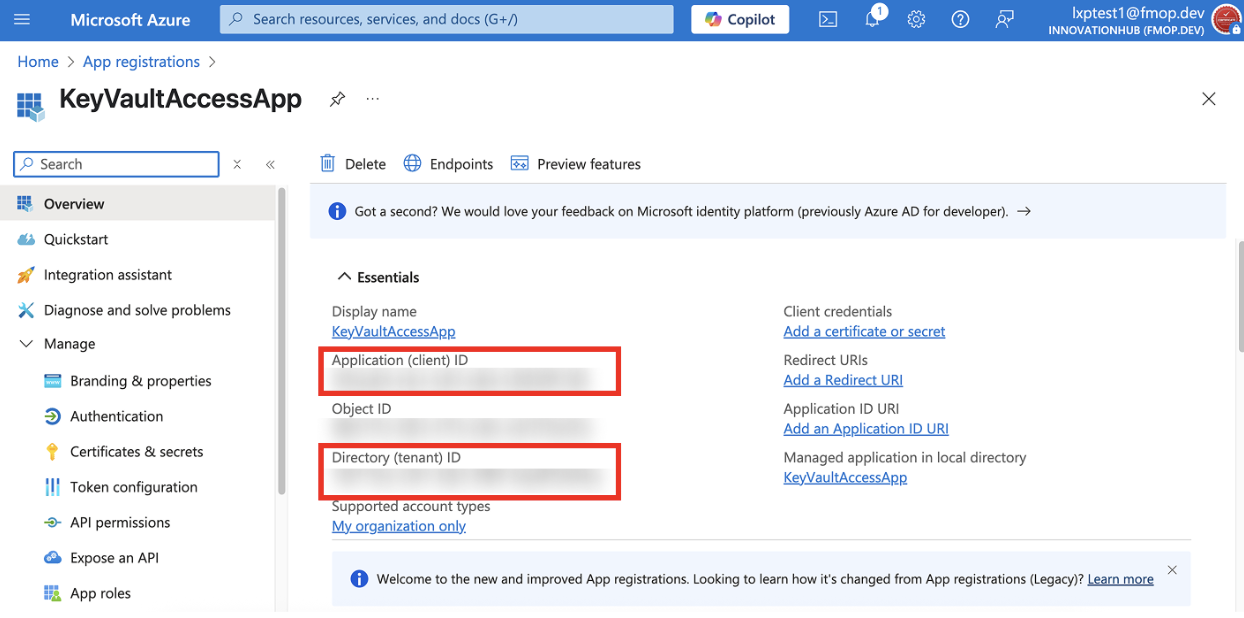Clear the sidebar search with X

pos(237,164)
